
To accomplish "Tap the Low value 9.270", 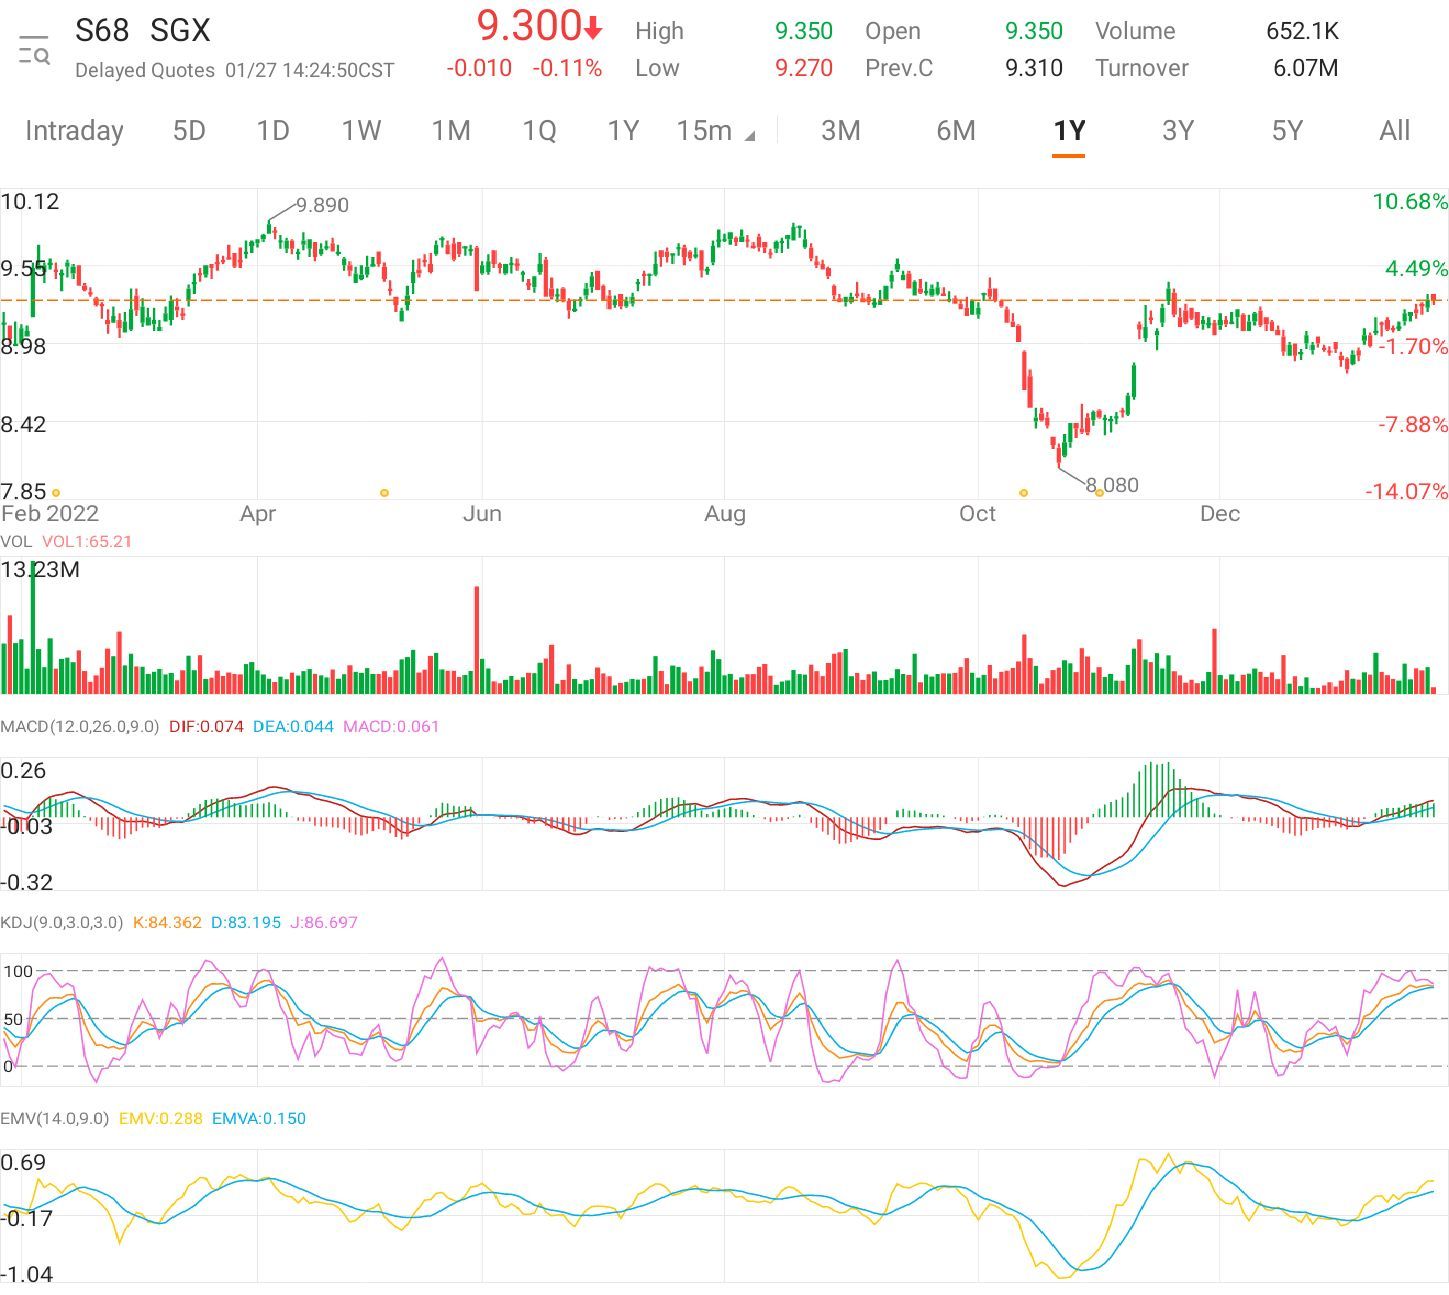I will (x=804, y=68).
